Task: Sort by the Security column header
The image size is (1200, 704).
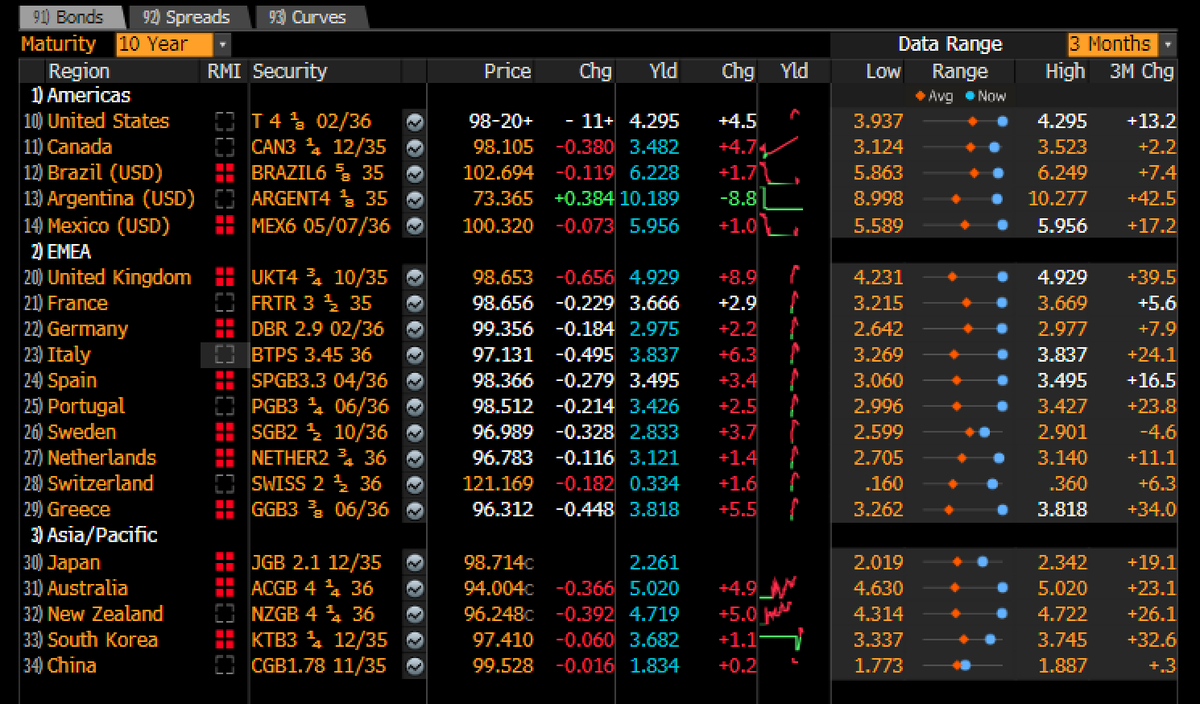Action: [290, 71]
